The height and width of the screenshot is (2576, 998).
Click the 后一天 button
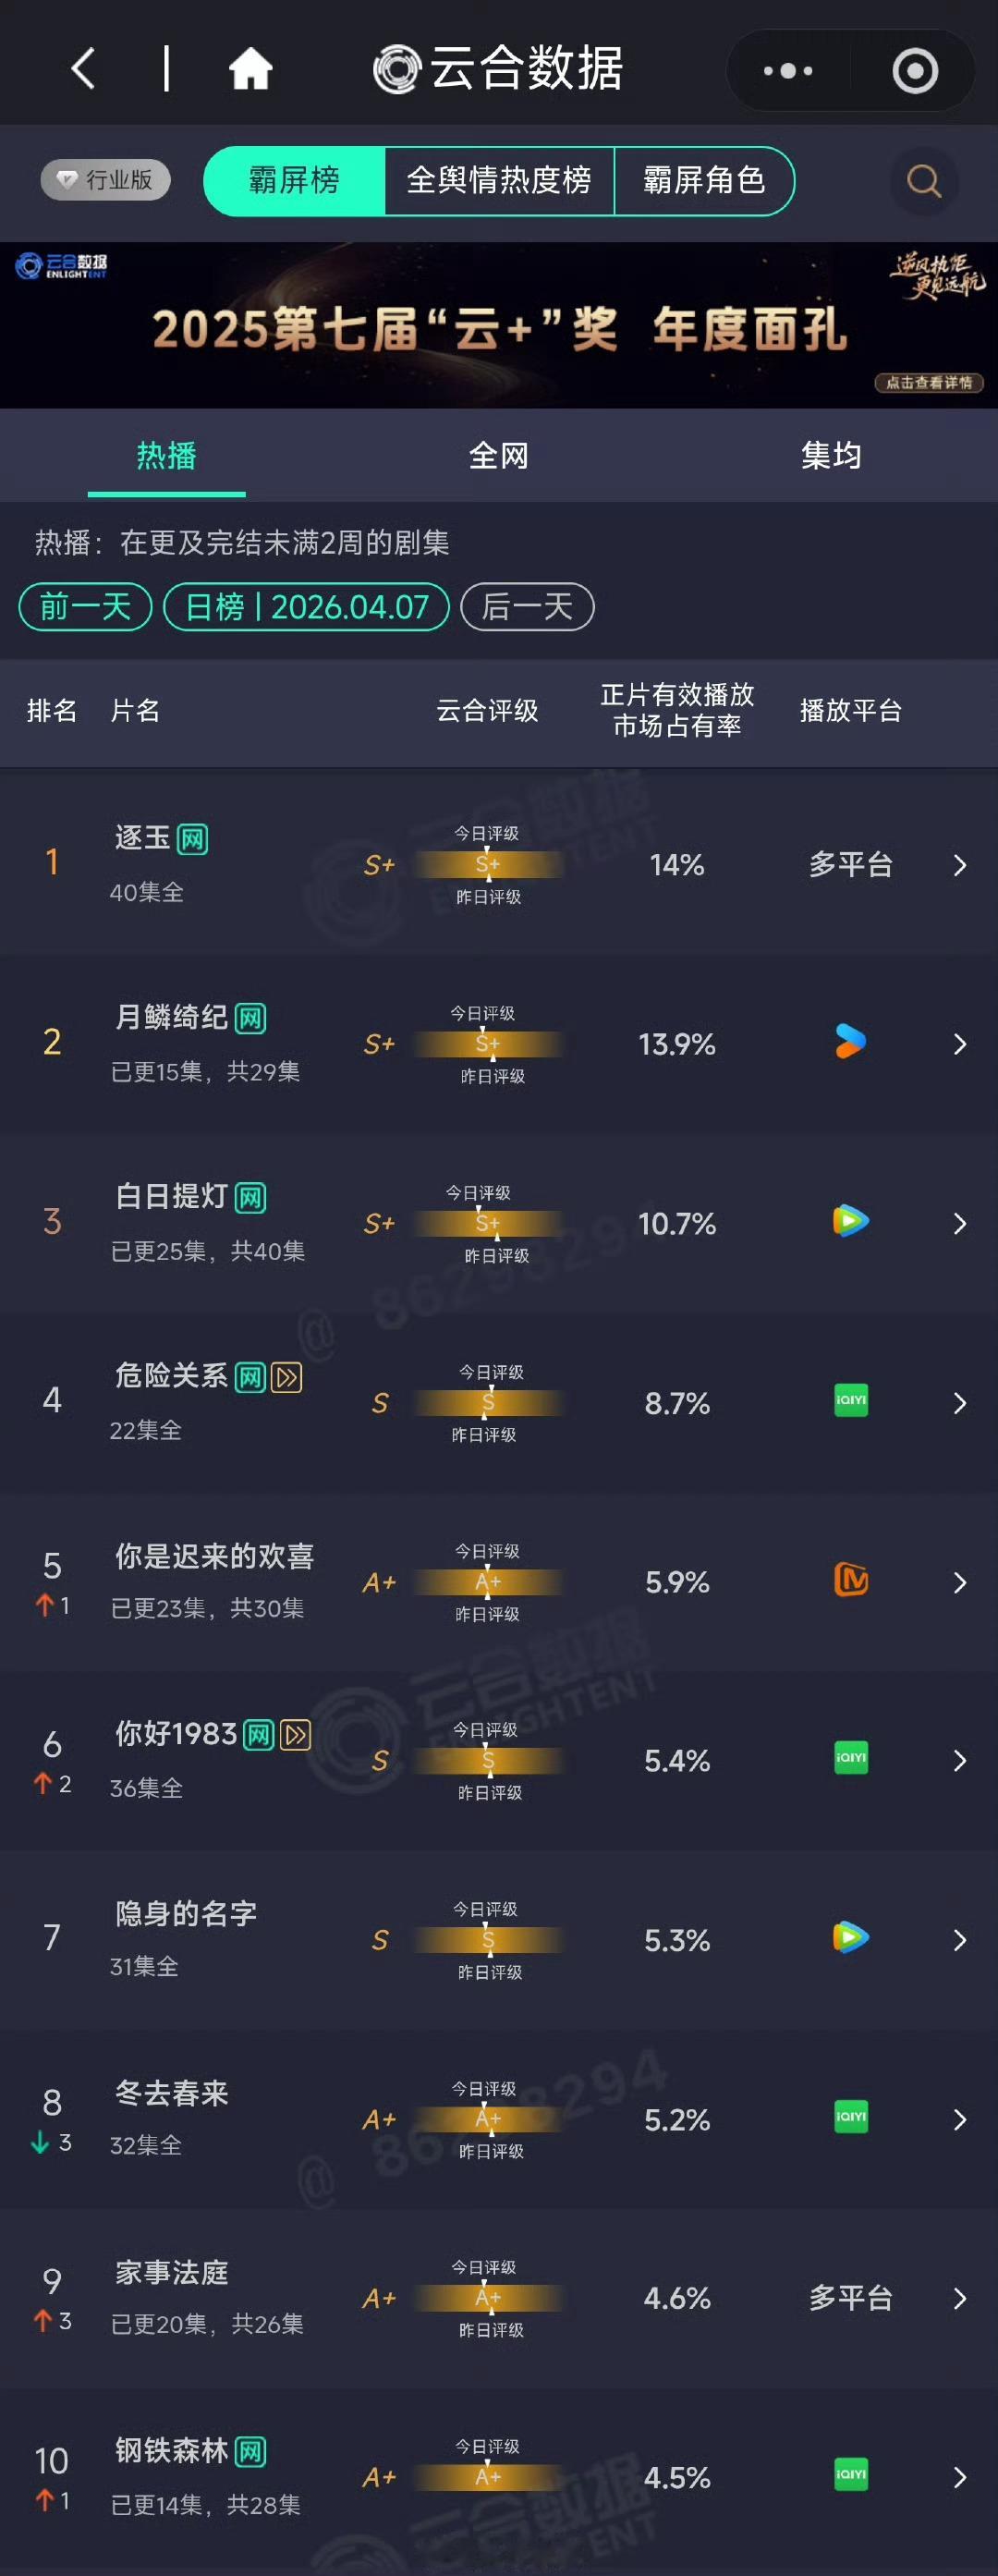(526, 607)
